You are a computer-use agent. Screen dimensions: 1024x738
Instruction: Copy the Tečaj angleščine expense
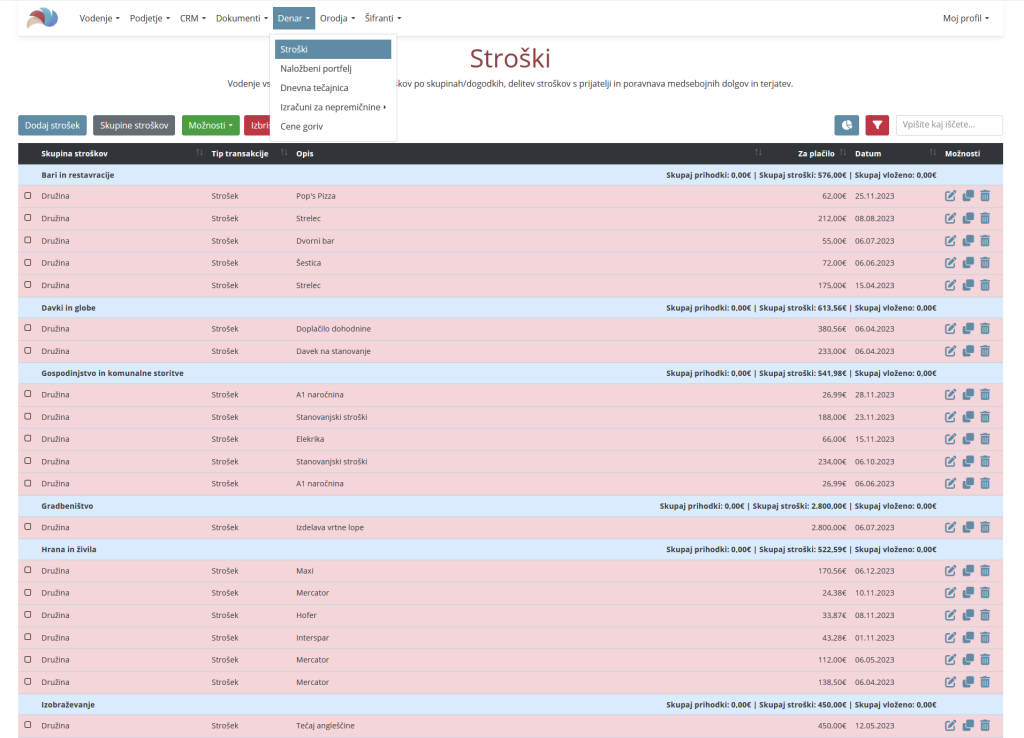point(968,725)
